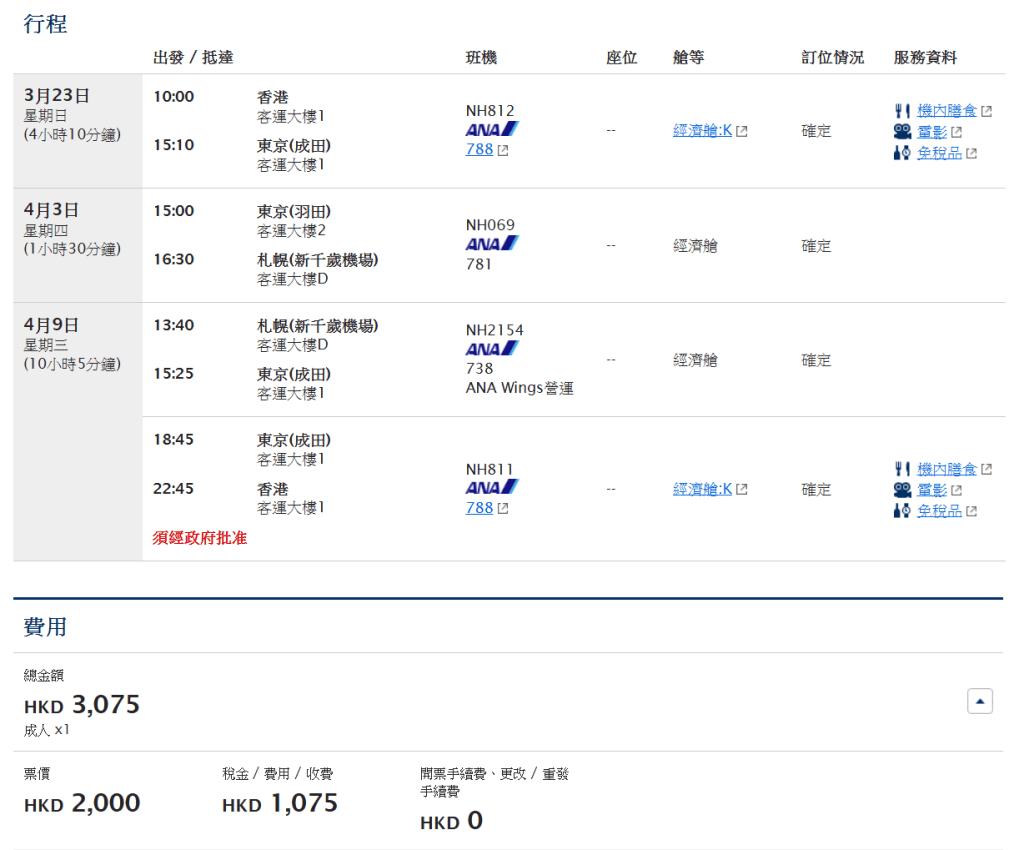Screen dimensions: 1024x850
Task: Click the duty-free bottle icon for NH811
Action: coord(902,511)
